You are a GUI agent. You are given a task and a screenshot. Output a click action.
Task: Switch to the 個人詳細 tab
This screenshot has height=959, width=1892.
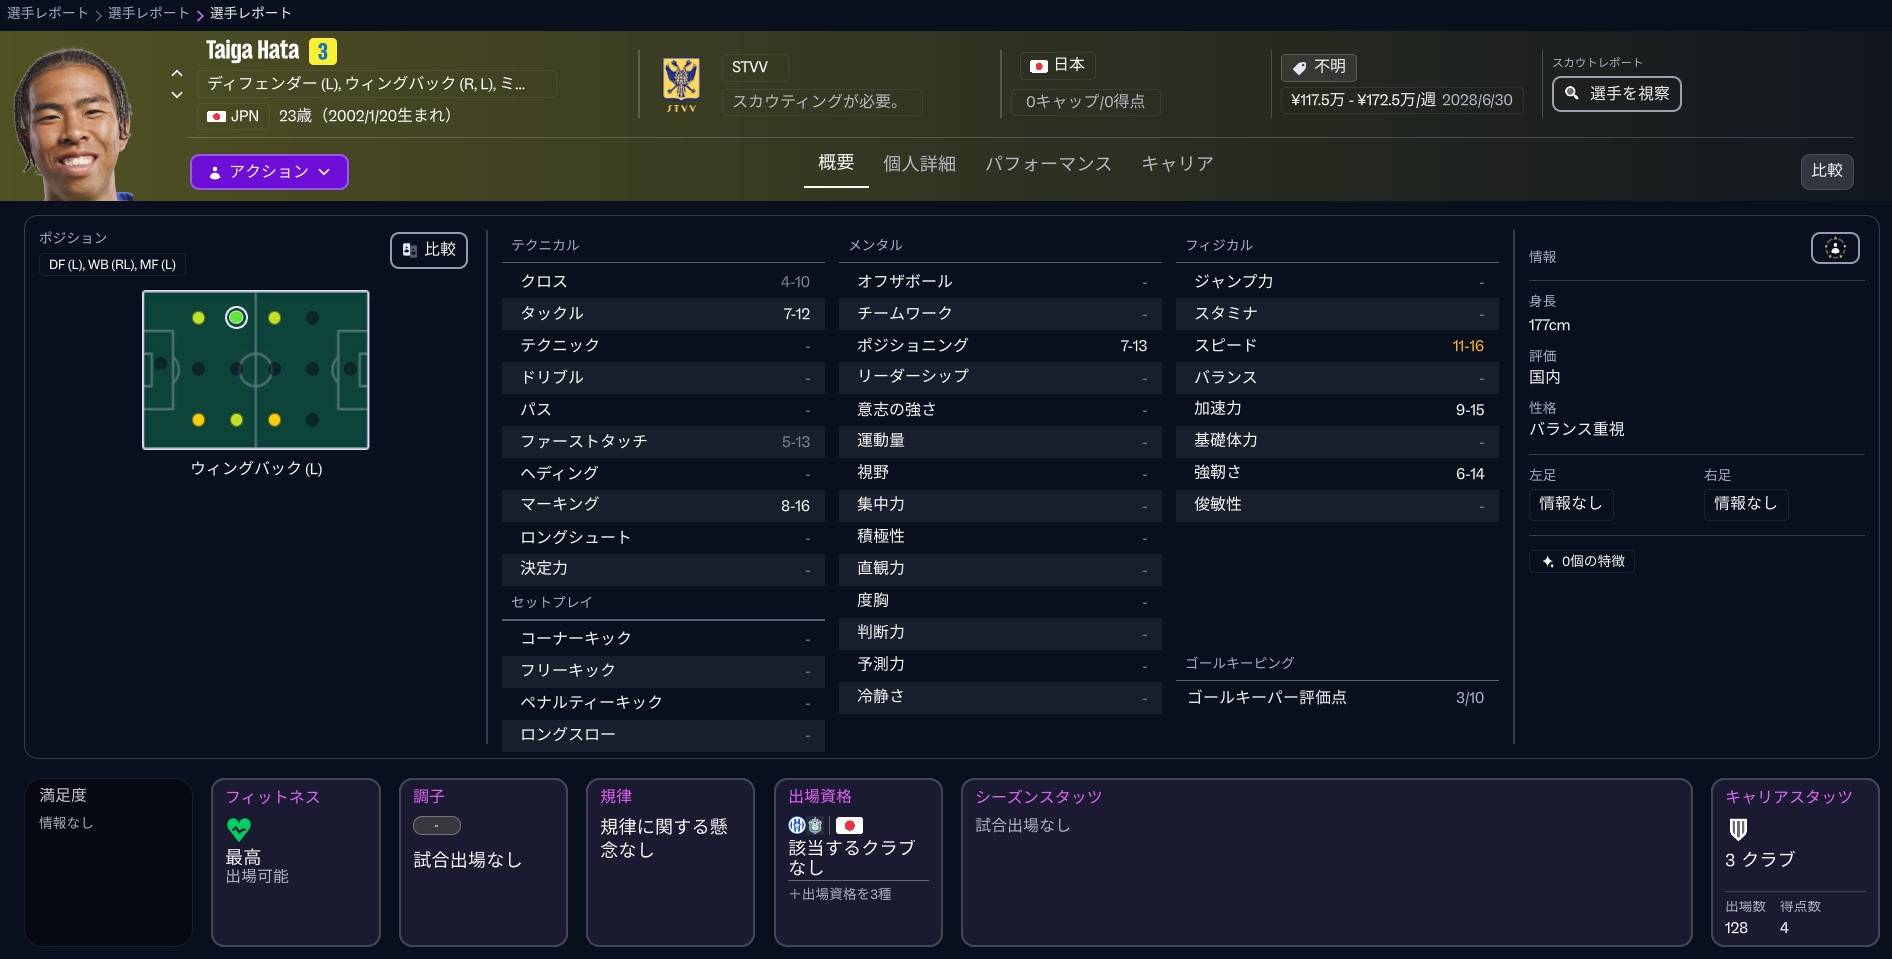(918, 164)
